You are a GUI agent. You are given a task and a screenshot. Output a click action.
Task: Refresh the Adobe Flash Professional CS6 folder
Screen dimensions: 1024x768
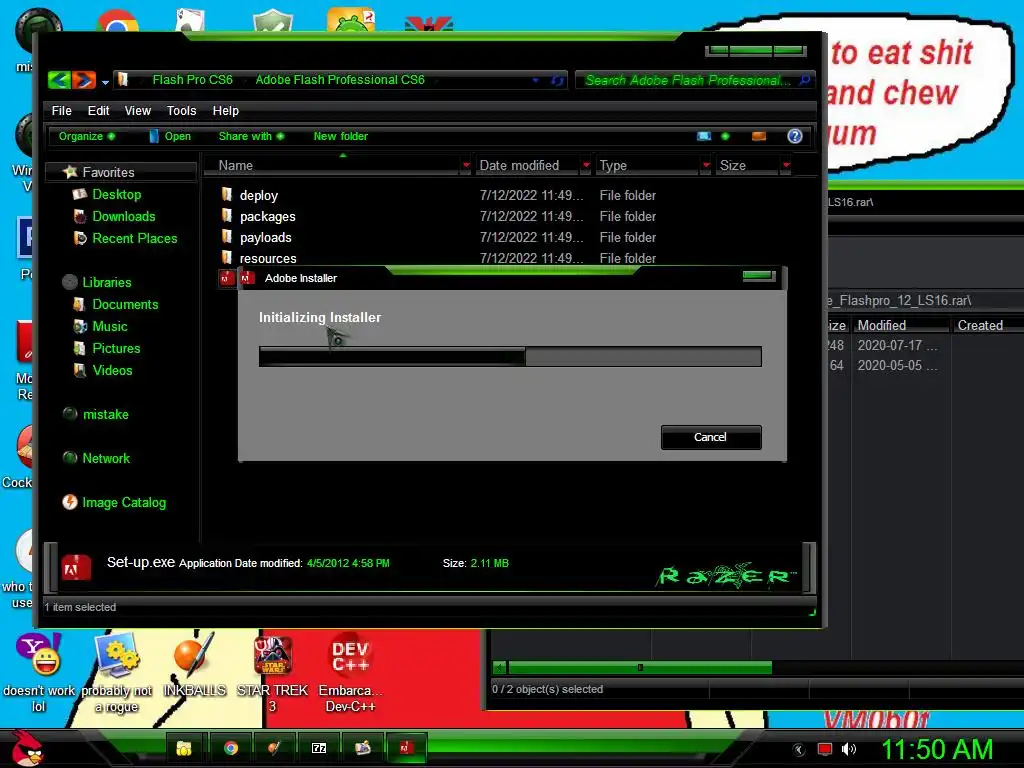coord(557,80)
